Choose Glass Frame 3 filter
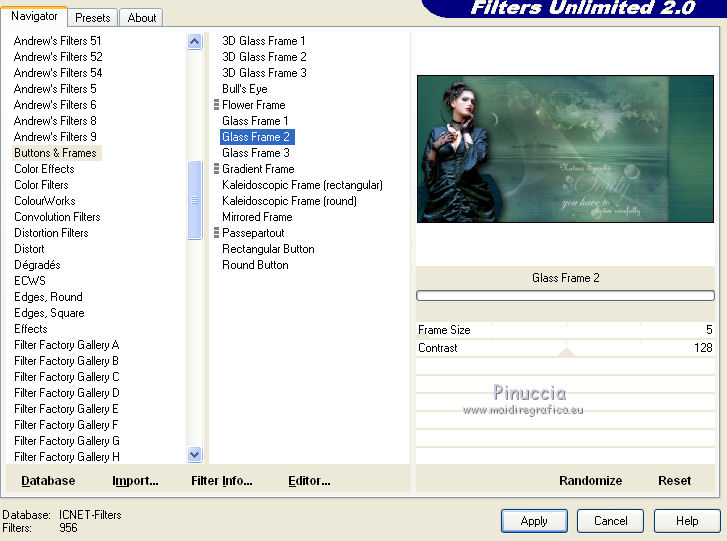Viewport: 727px width, 541px height. [x=255, y=153]
